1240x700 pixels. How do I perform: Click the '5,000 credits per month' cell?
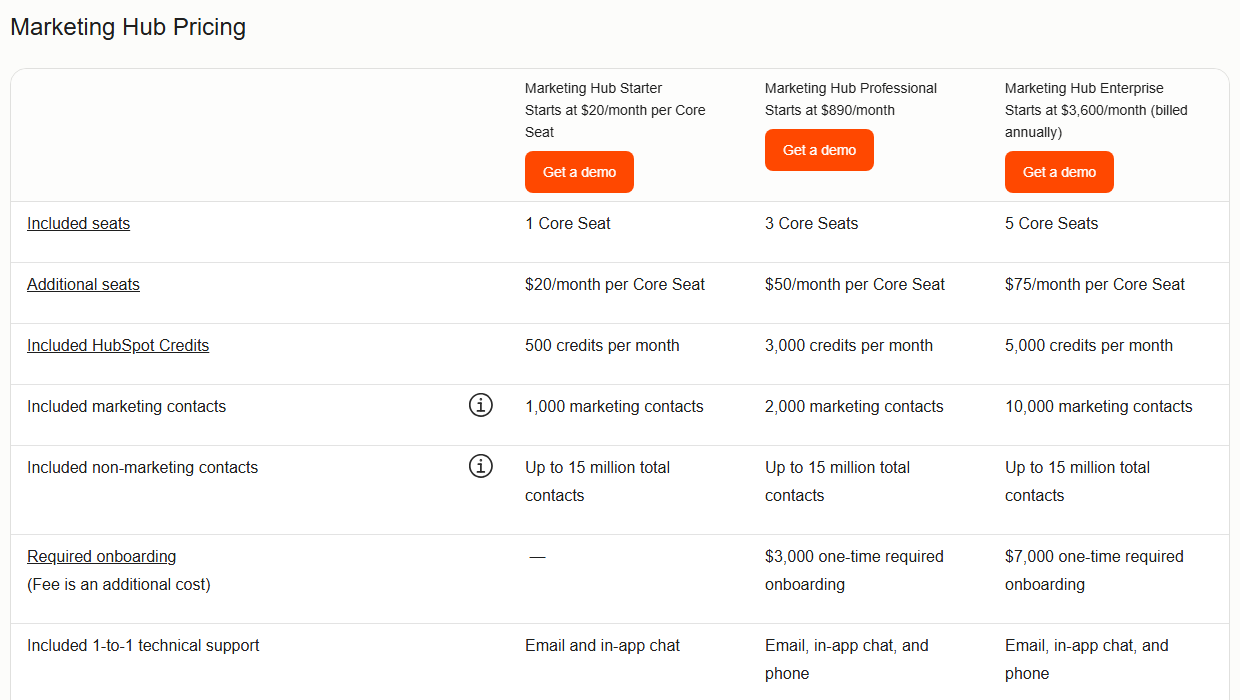(x=1089, y=346)
